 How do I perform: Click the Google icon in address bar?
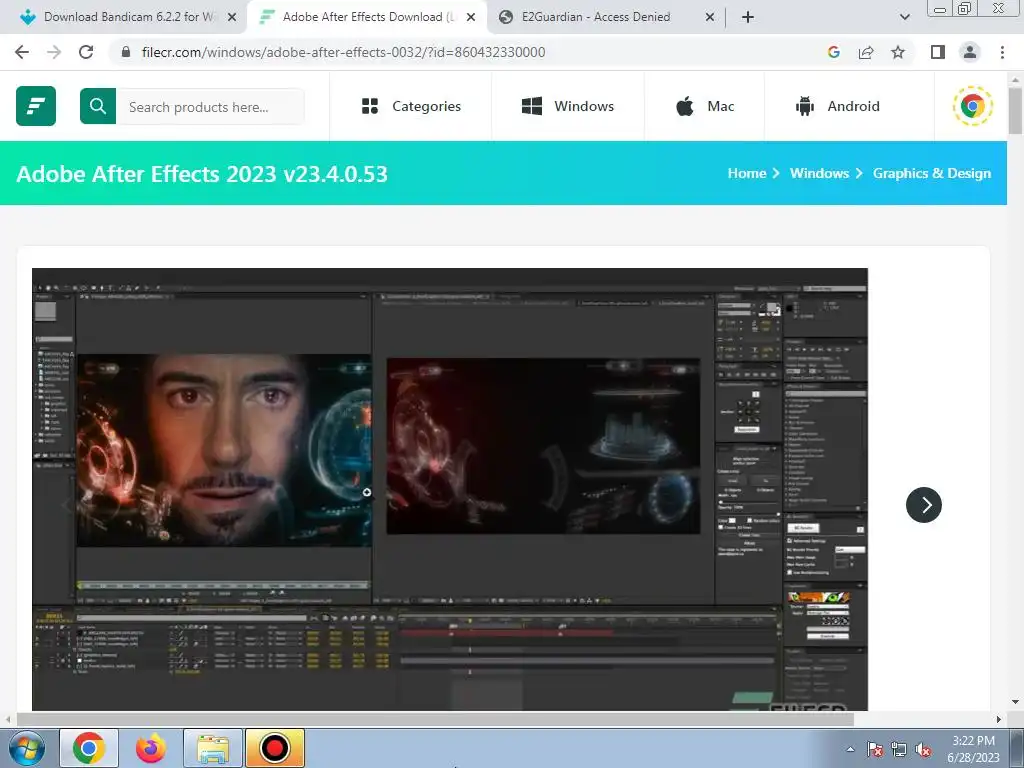pyautogui.click(x=833, y=52)
